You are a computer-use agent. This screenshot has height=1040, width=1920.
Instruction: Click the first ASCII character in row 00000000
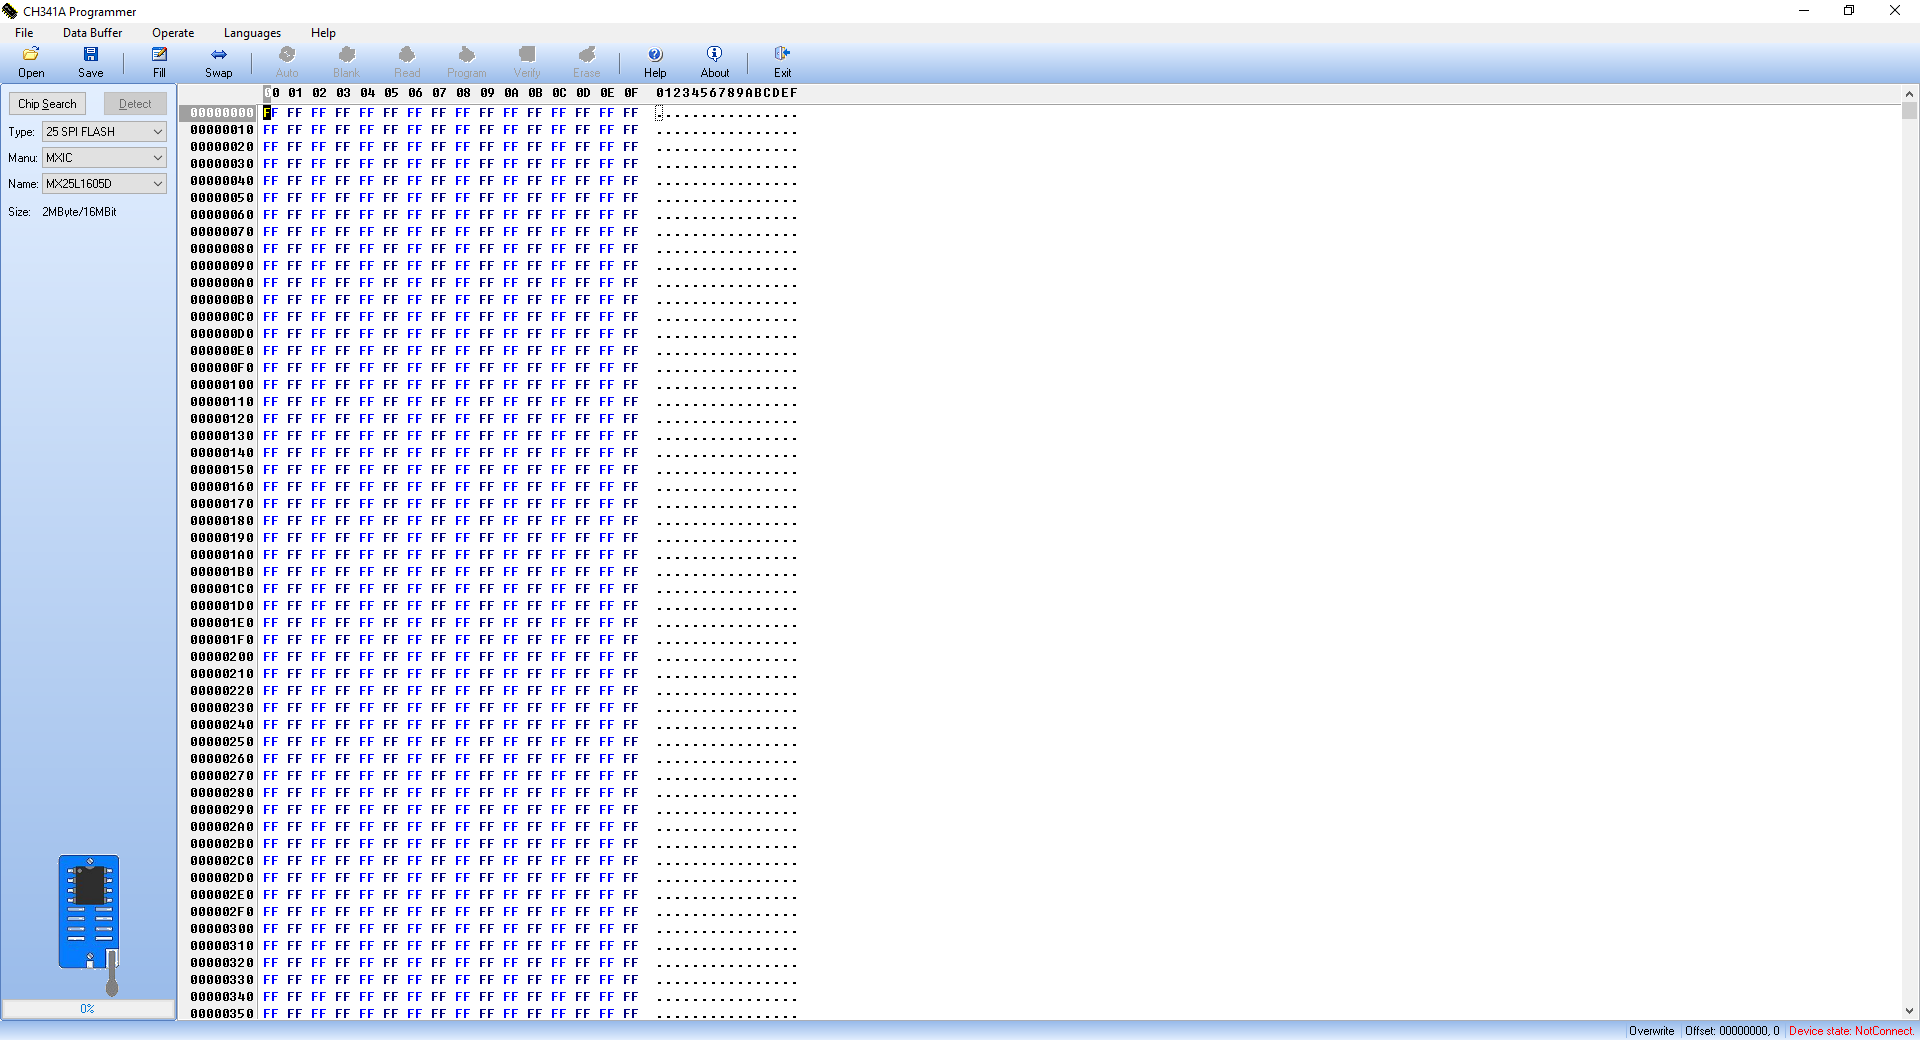pos(659,113)
